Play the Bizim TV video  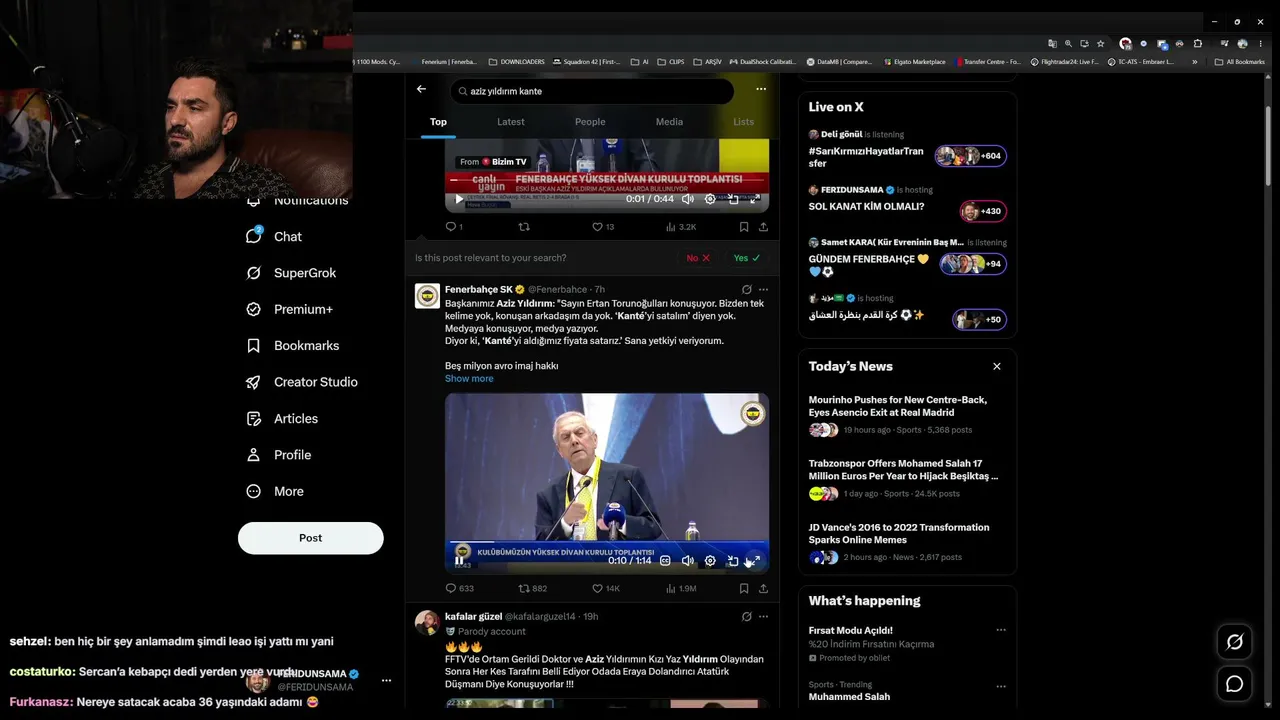point(459,199)
